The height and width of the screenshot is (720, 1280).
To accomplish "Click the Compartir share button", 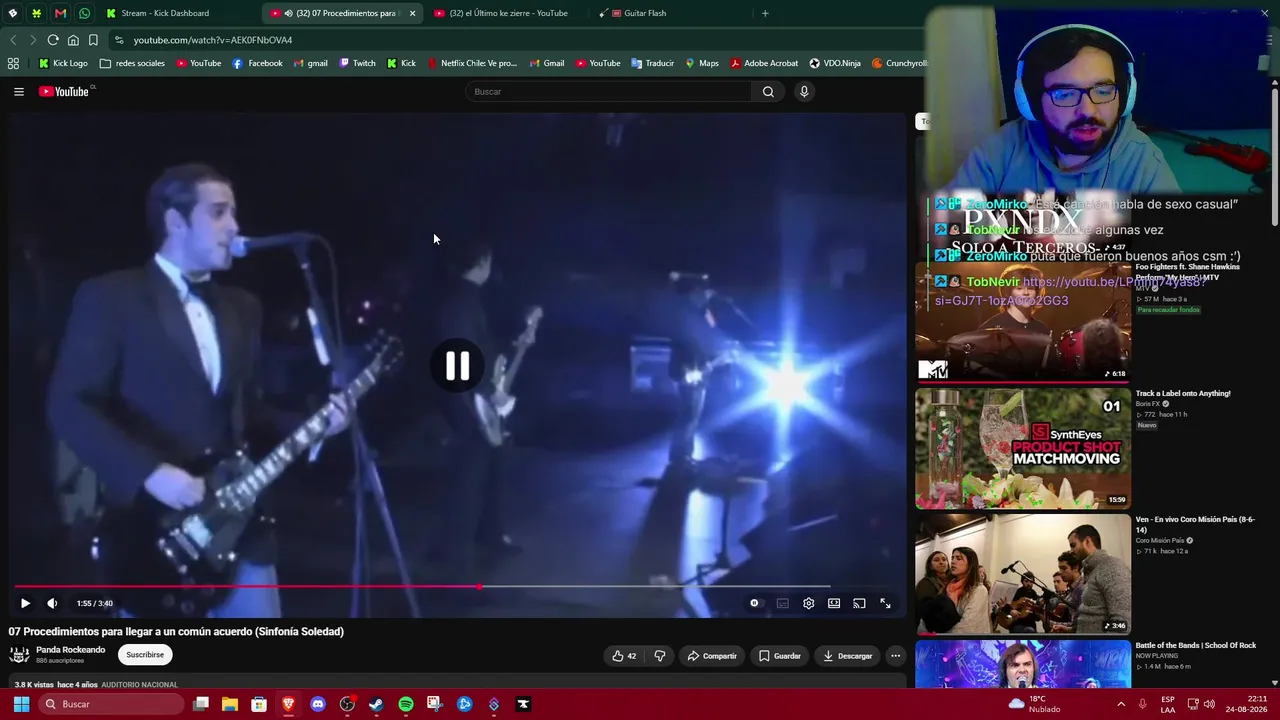I will 712,656.
